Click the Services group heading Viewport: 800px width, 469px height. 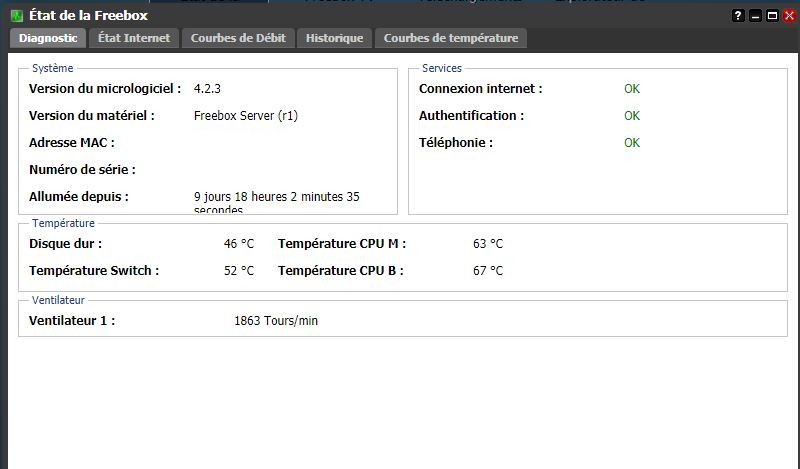pyautogui.click(x=442, y=68)
